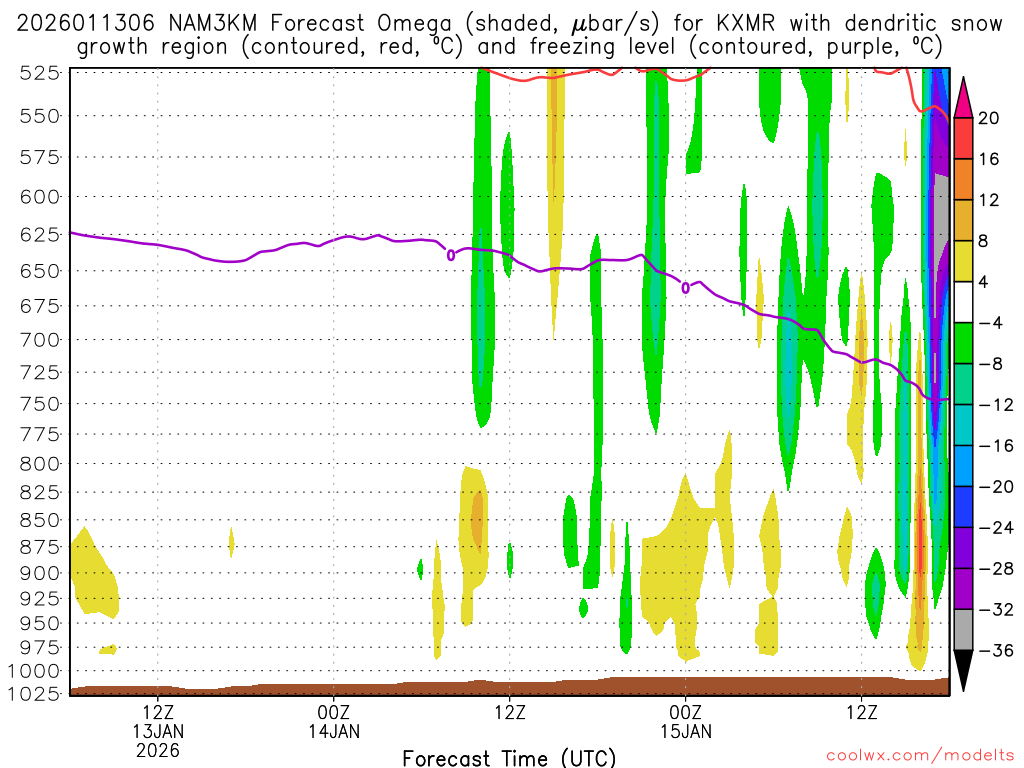Click the purple legend swatch between -24 and -28

pos(963,548)
